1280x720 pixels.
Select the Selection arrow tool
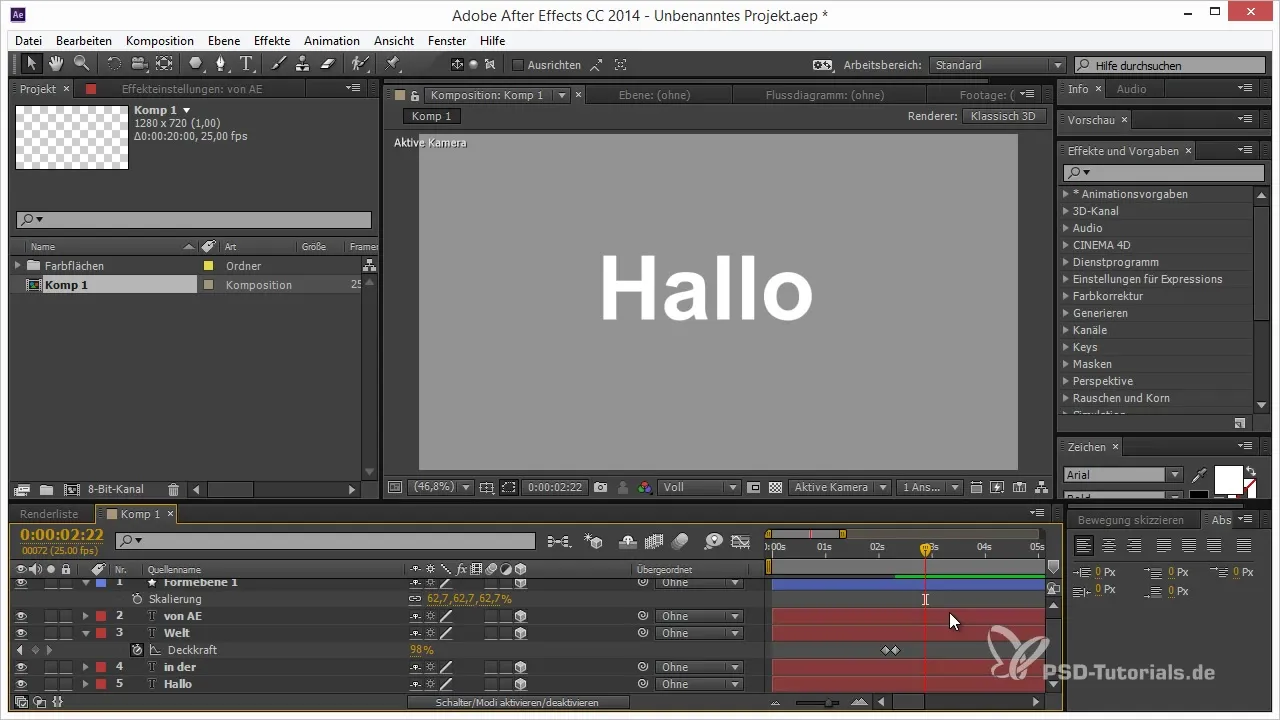pos(31,64)
